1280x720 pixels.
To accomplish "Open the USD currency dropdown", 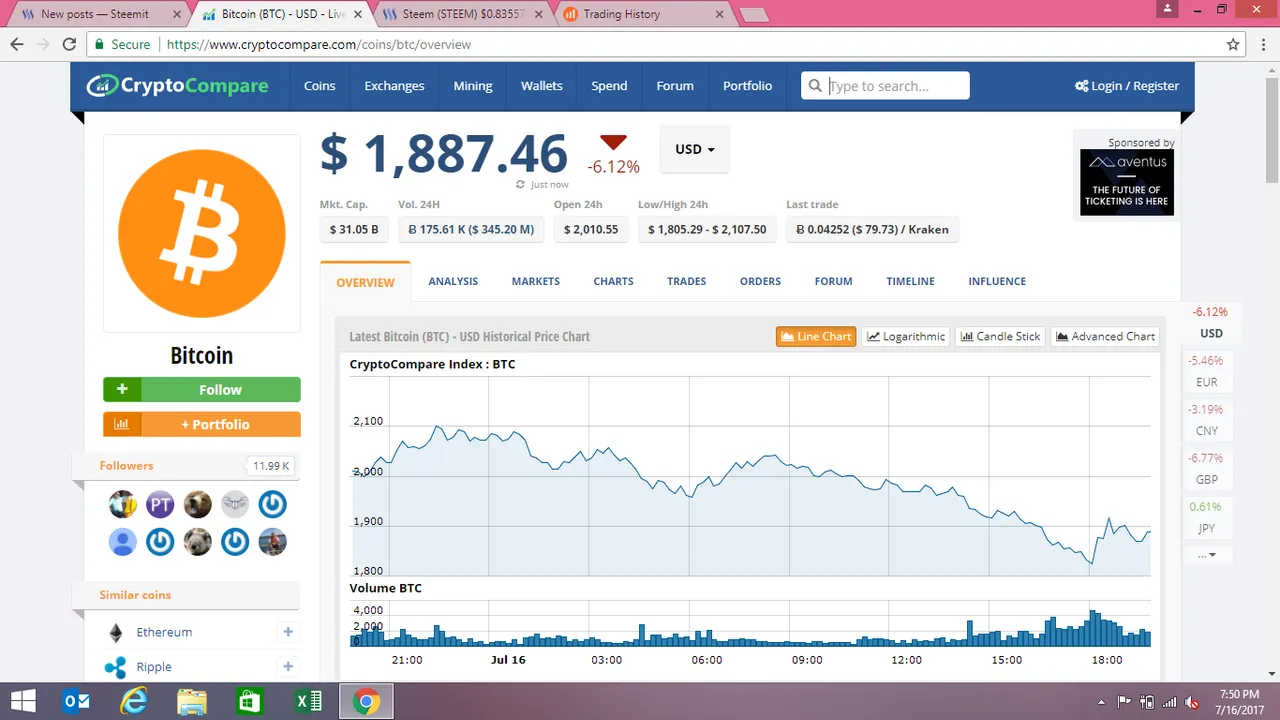I will click(694, 149).
